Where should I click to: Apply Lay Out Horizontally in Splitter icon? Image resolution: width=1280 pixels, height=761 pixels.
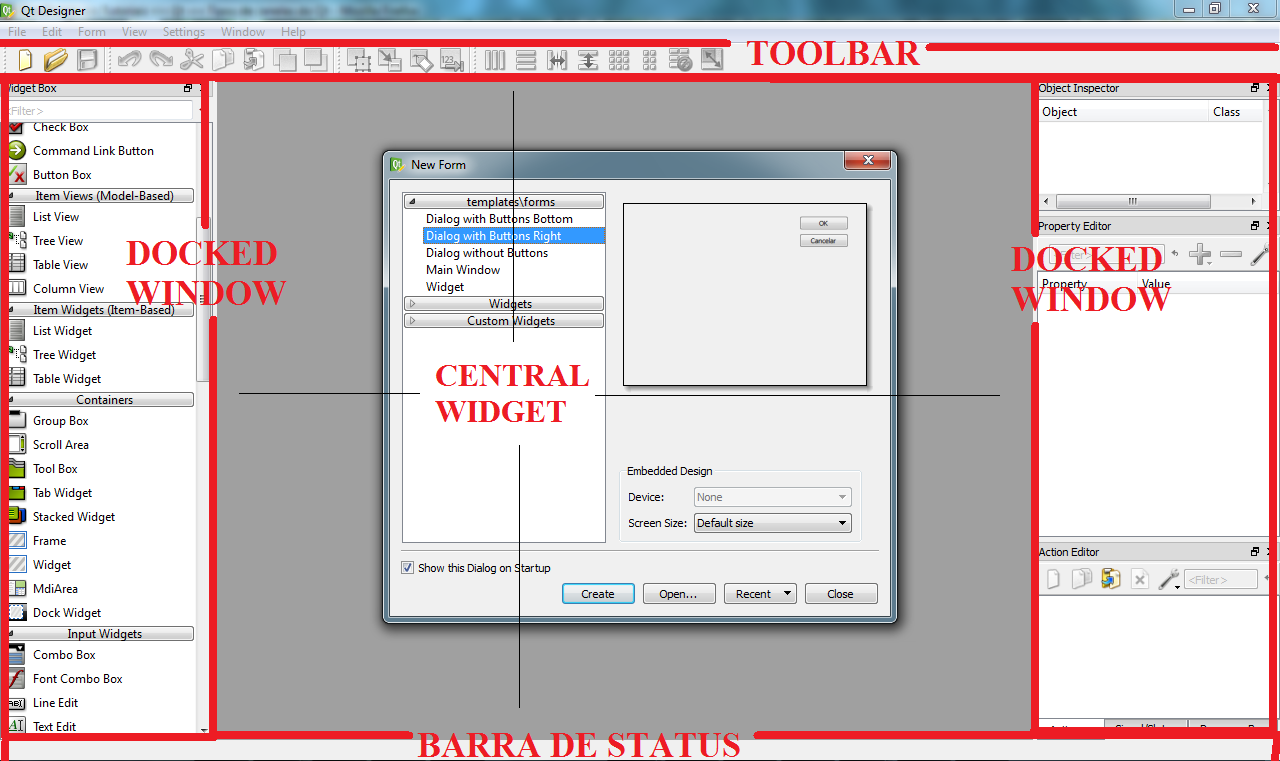pos(557,60)
